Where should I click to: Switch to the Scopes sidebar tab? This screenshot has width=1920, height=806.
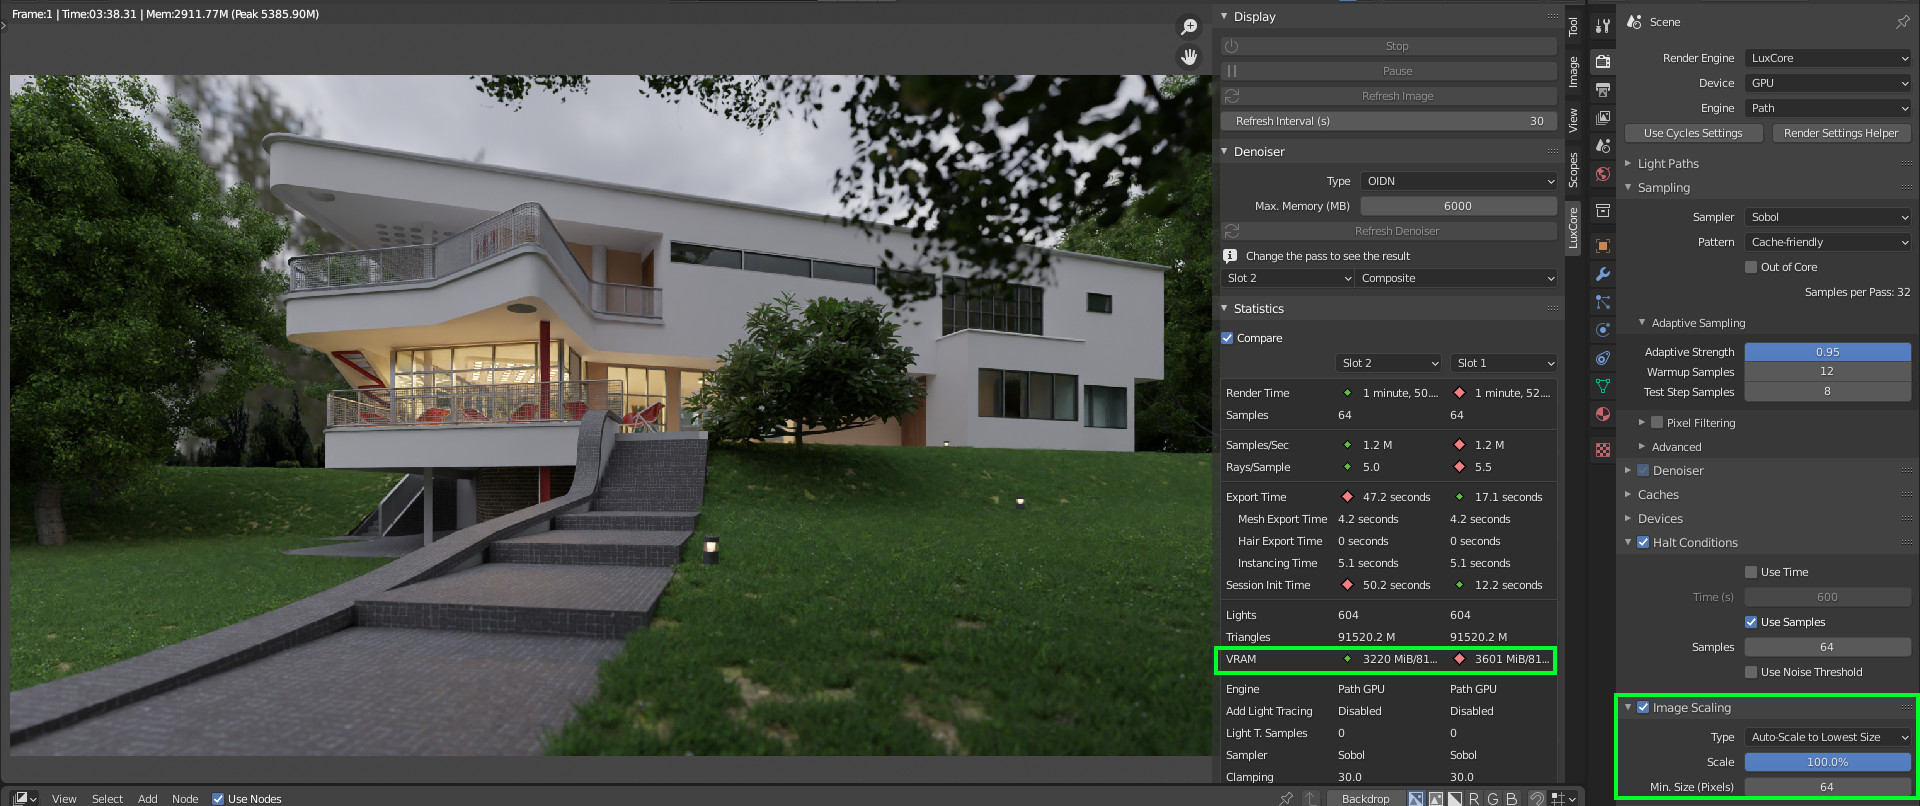click(1573, 170)
